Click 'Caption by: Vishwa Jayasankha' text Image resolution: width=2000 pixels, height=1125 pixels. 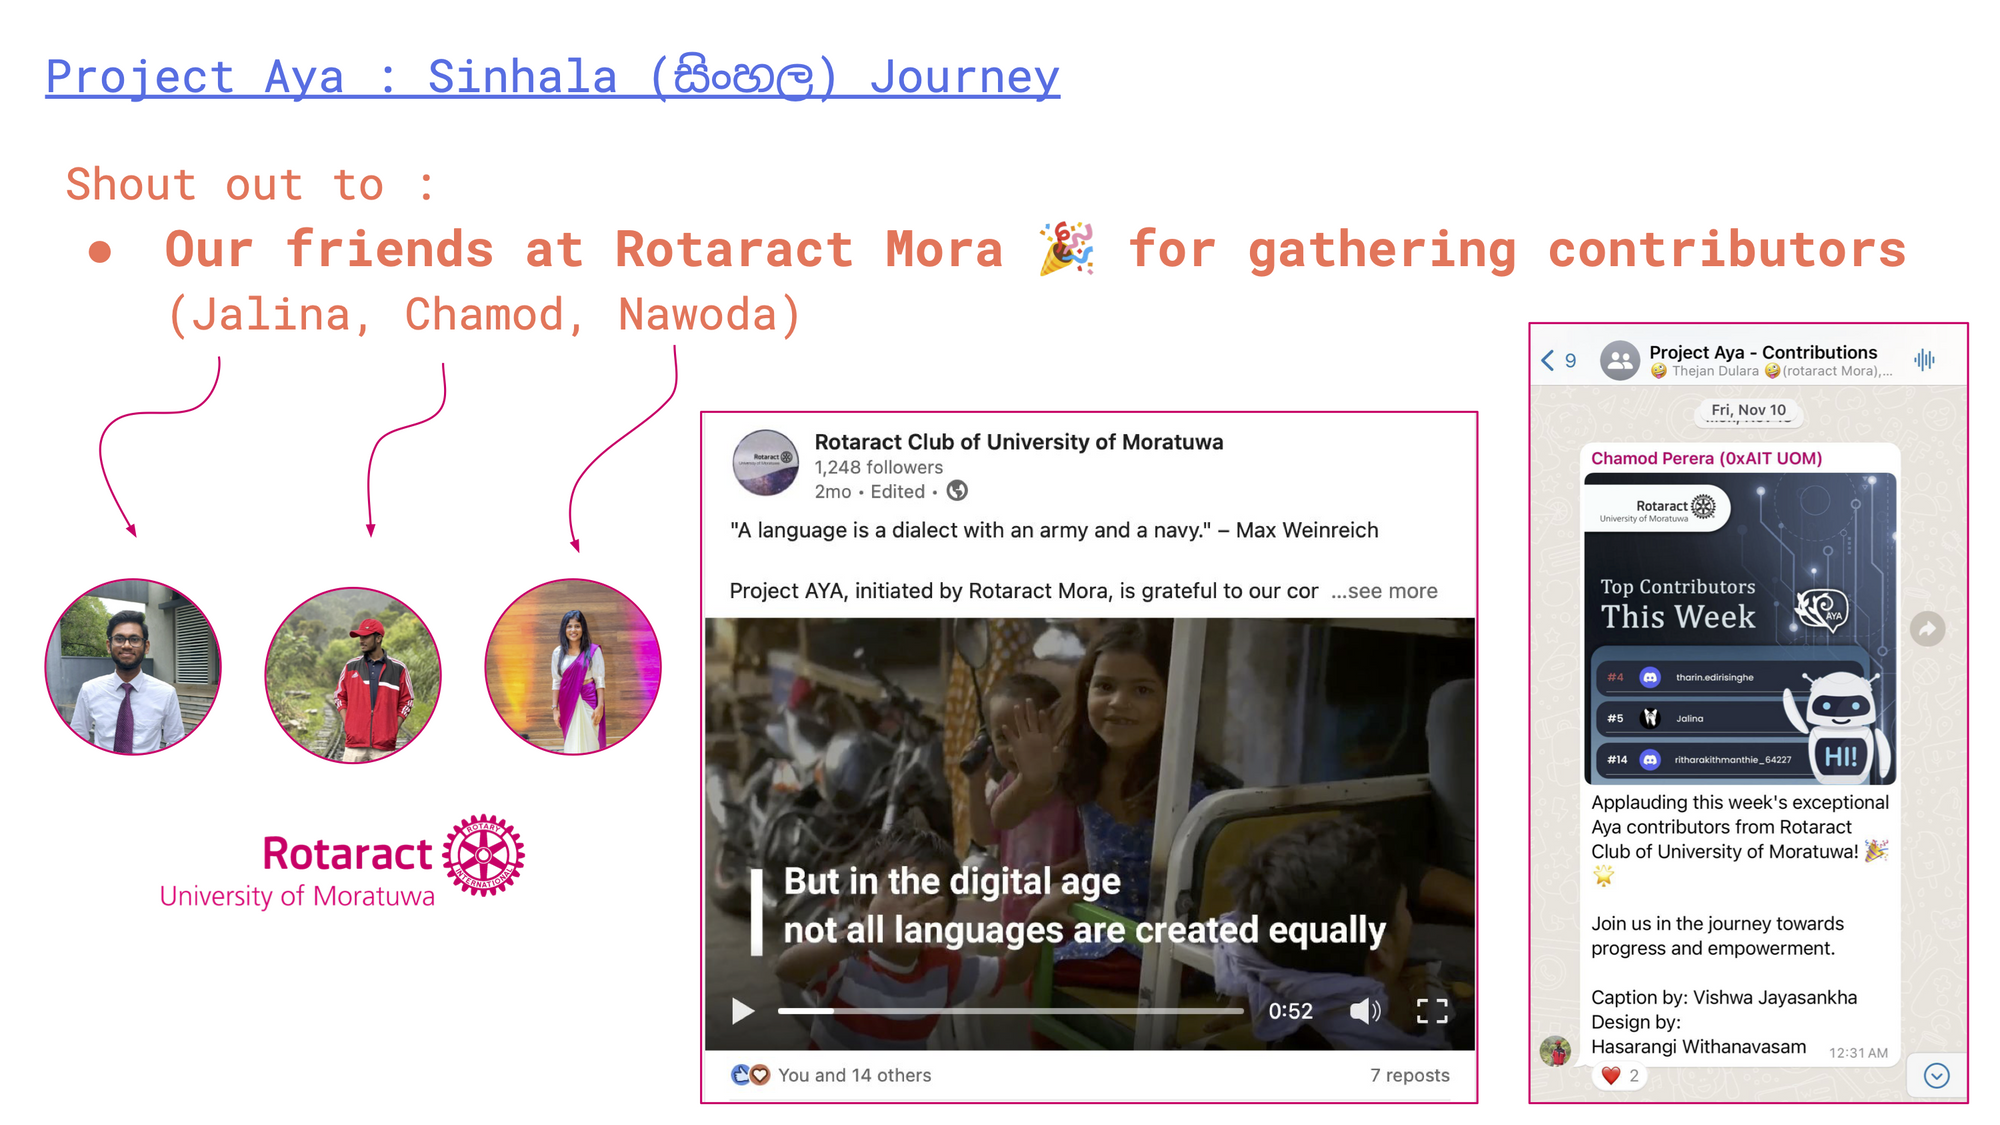1724,997
